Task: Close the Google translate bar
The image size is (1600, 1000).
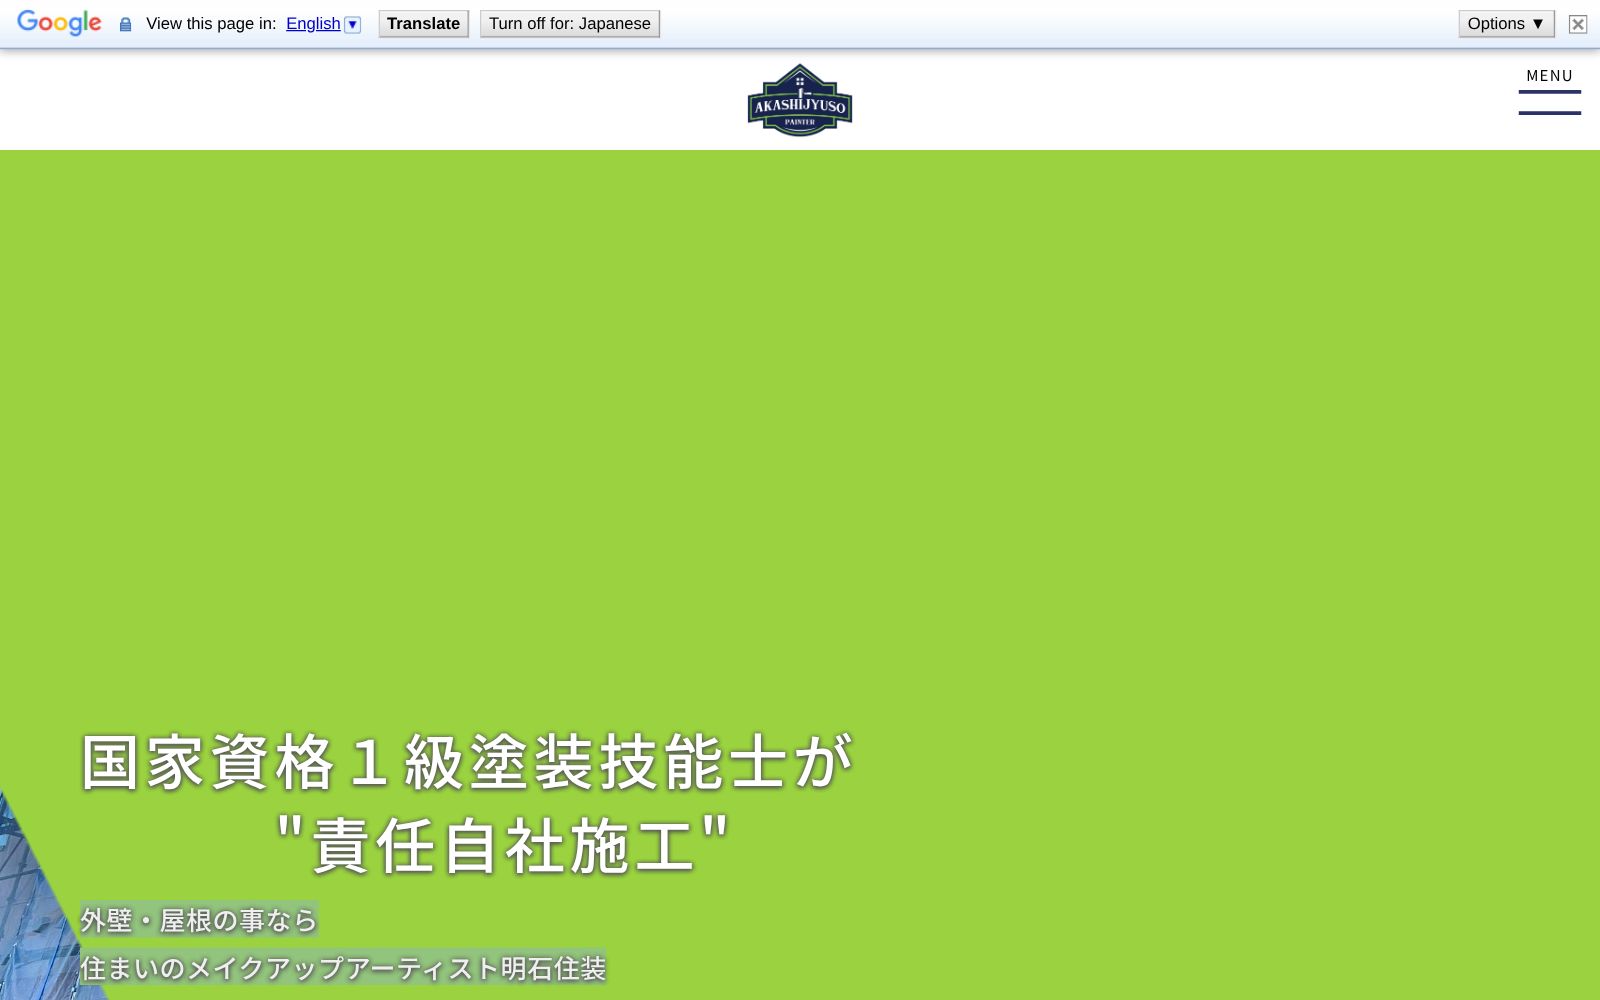Action: pos(1578,24)
